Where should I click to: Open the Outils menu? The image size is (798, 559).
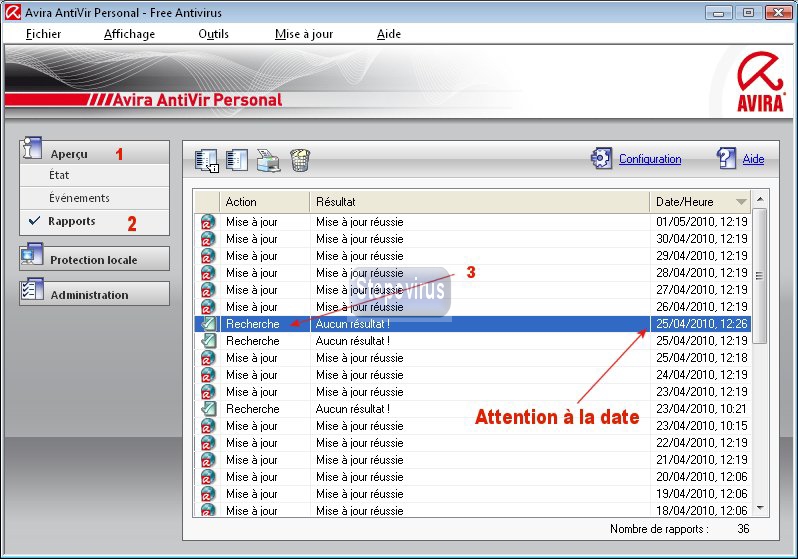[x=213, y=34]
